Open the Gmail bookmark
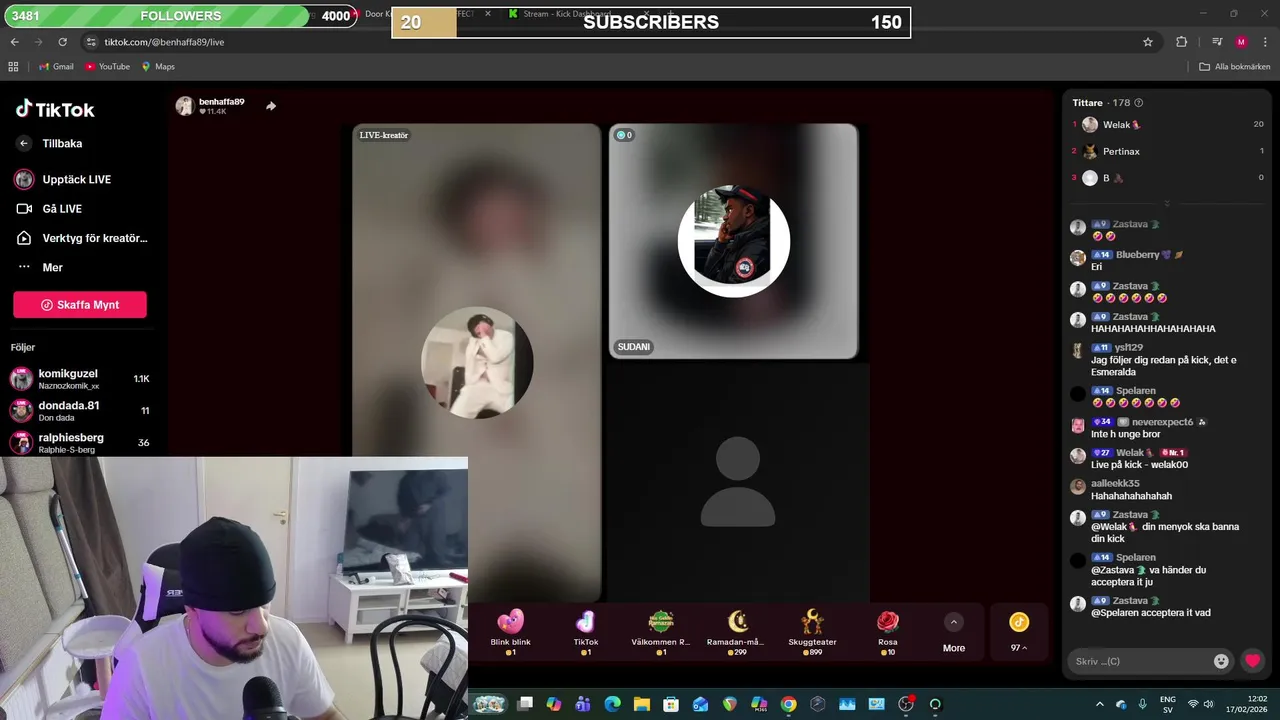Screen dimensions: 1280x720 [56, 66]
